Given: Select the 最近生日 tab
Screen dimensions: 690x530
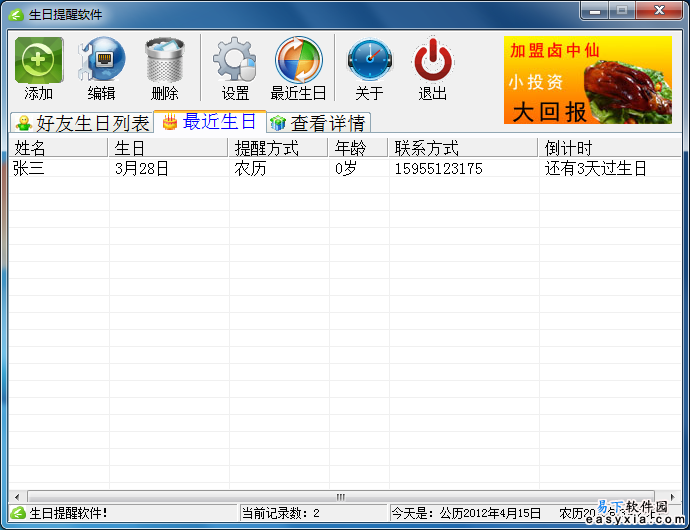Looking at the screenshot, I should point(210,121).
